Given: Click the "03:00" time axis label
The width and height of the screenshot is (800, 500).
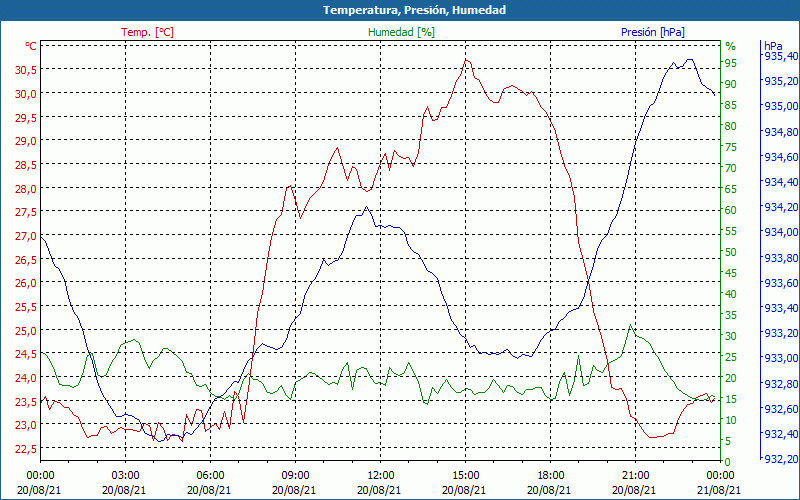Looking at the screenshot, I should pos(125,476).
